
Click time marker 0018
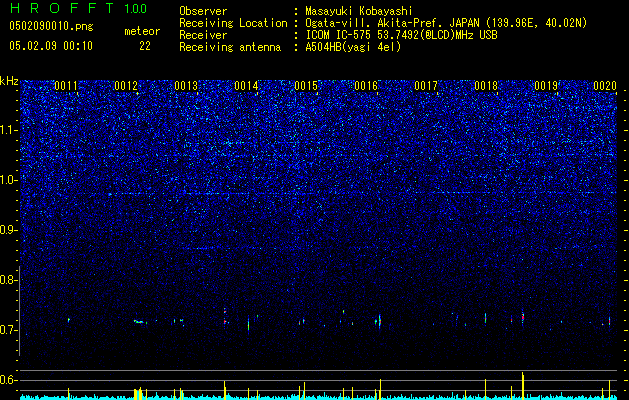coord(486,86)
